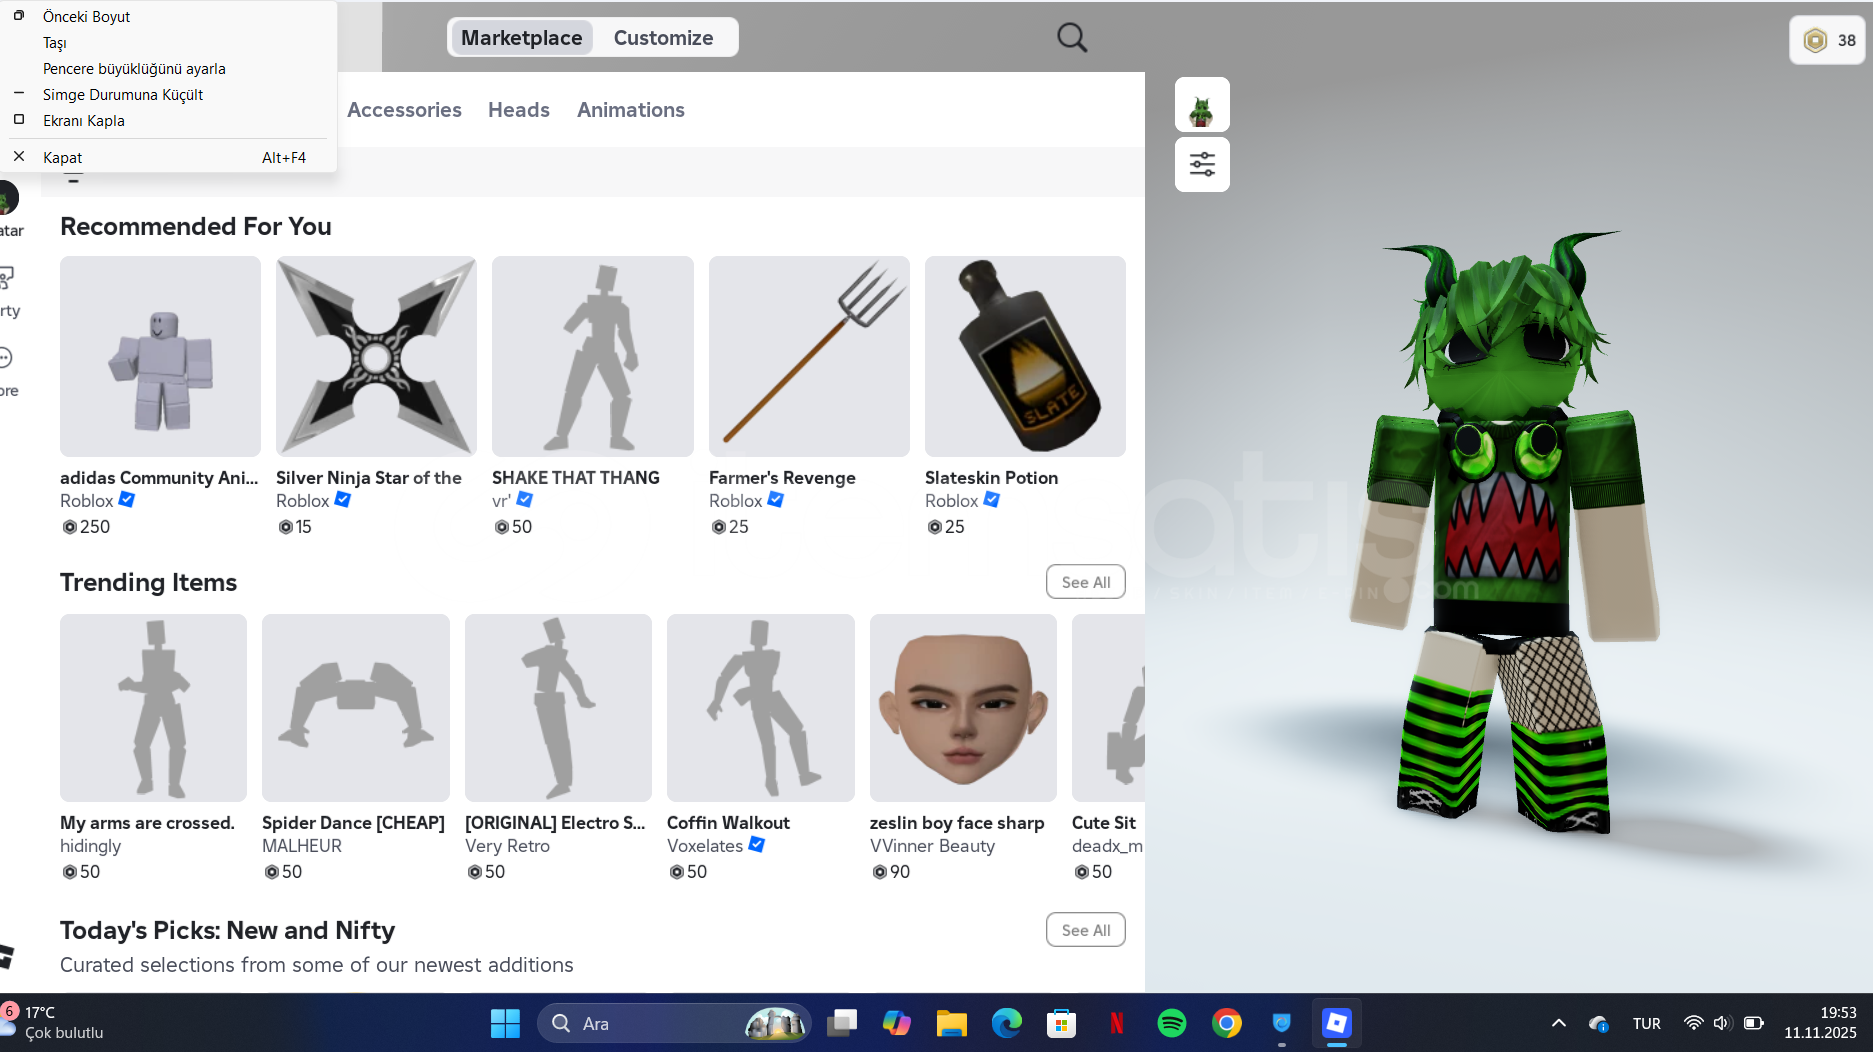The width and height of the screenshot is (1873, 1052).
Task: Launch Microsoft Edge from the taskbar
Action: 1007,1023
